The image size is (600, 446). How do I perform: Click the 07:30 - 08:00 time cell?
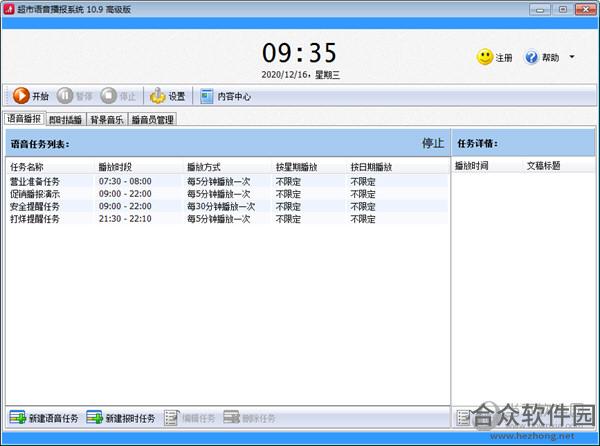[x=125, y=181]
